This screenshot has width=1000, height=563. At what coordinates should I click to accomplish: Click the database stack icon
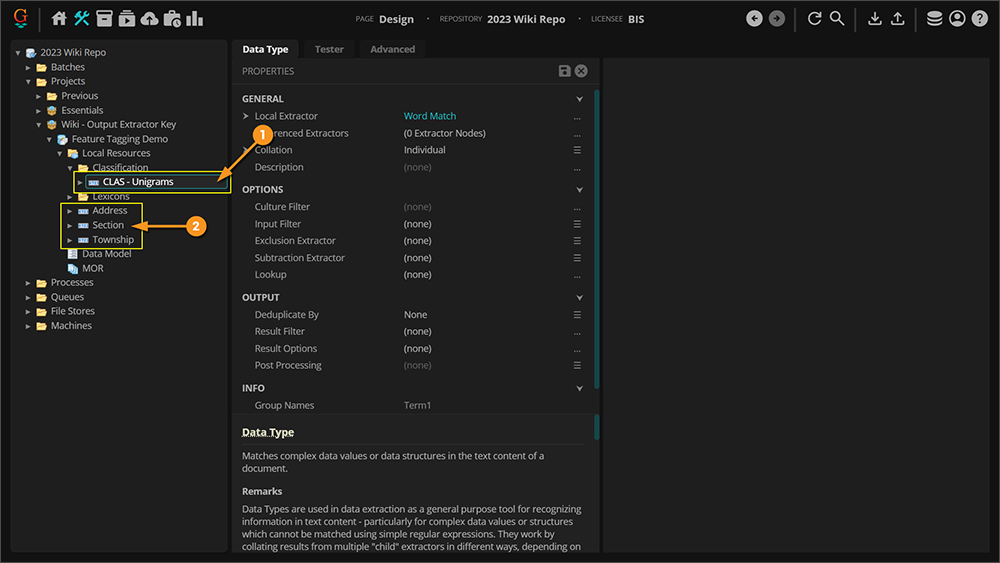coord(934,18)
